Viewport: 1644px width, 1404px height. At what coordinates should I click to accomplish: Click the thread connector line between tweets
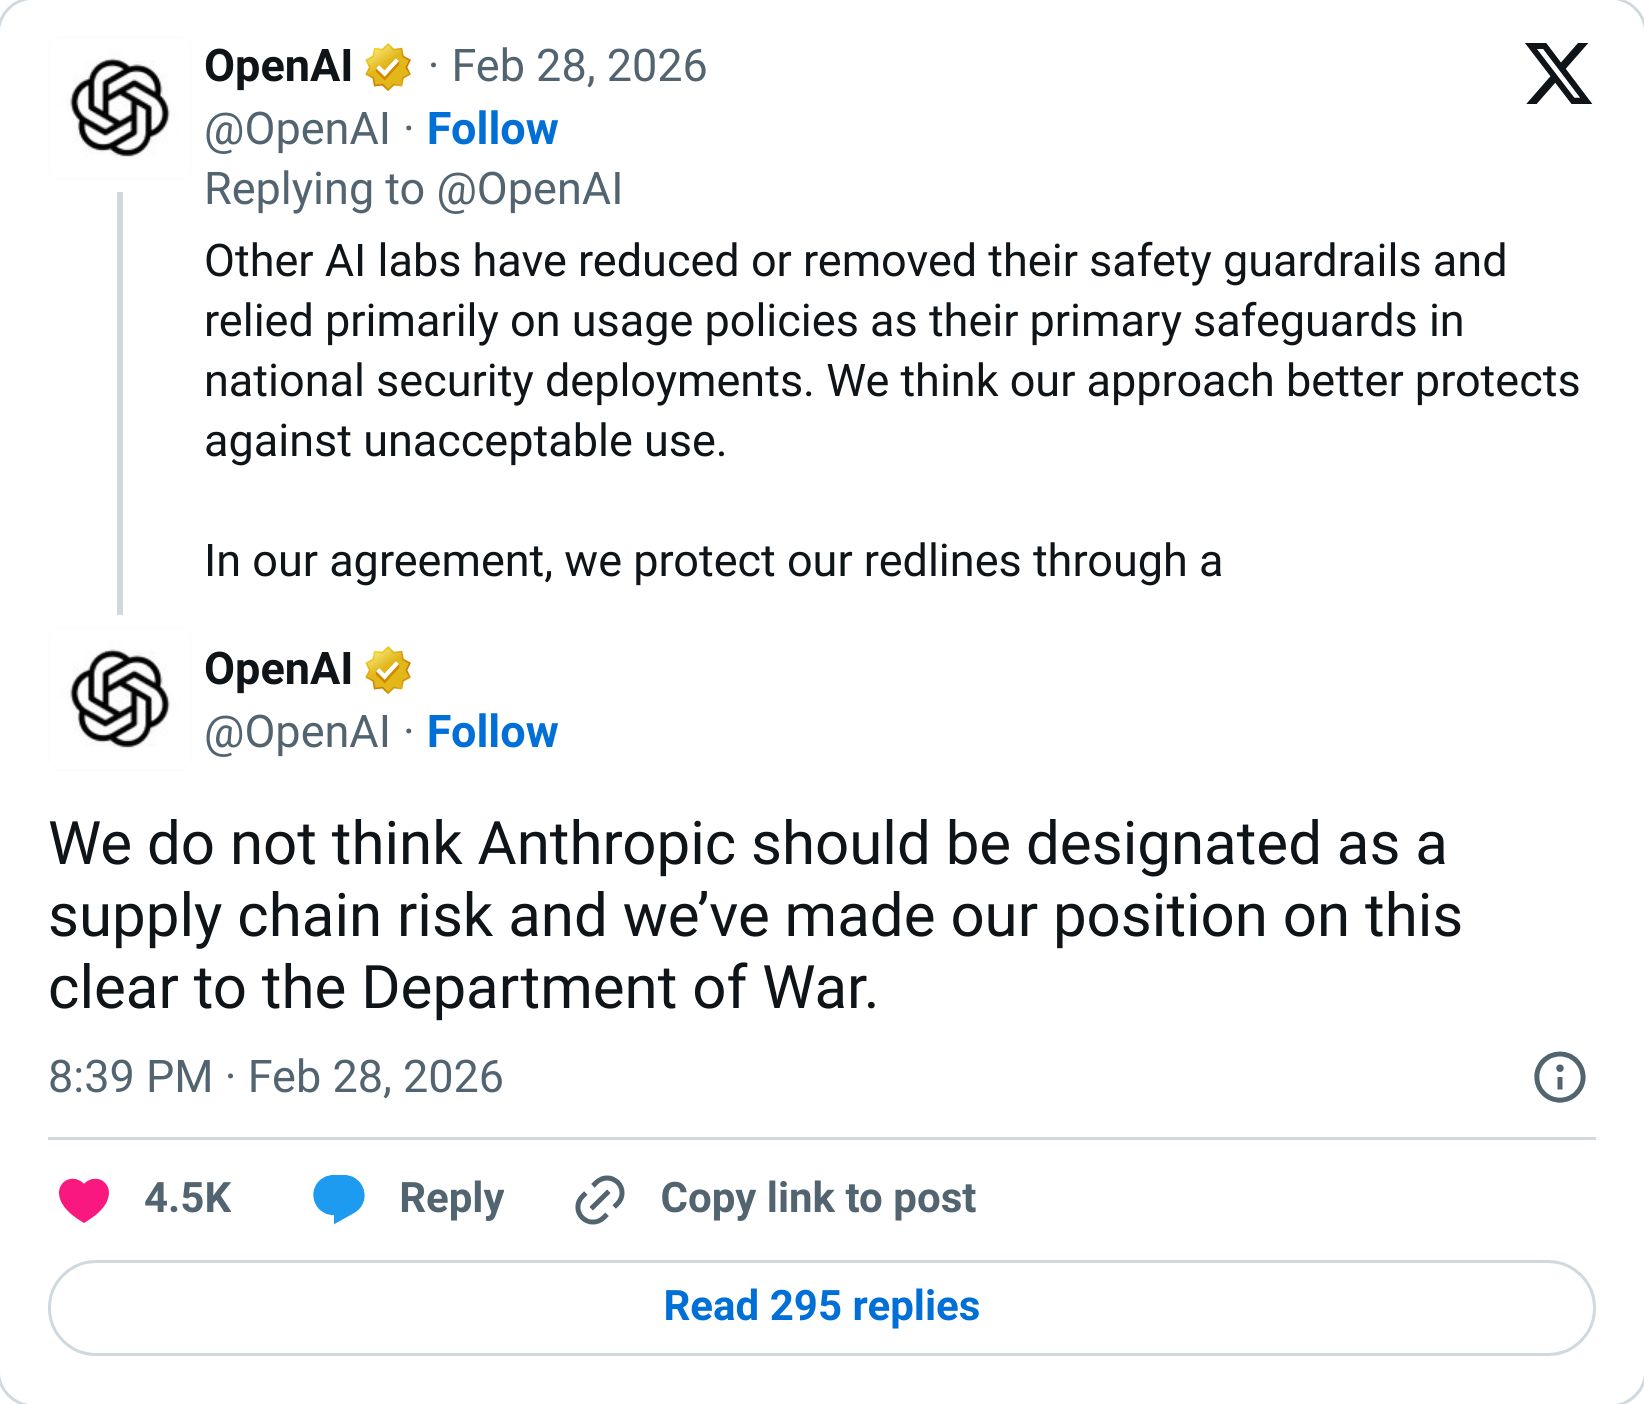[121, 400]
